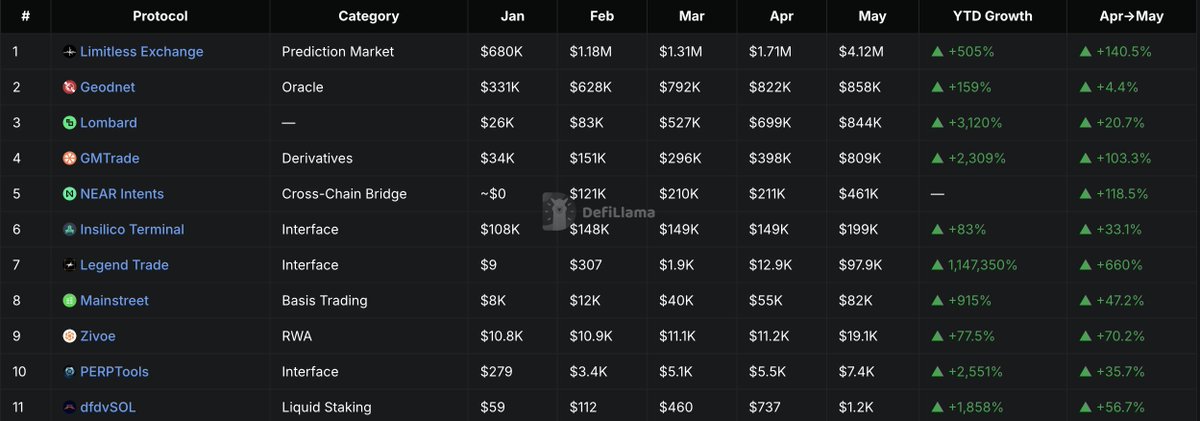Open the Limitless Exchange link
Viewport: 1200px width, 421px height.
141,52
